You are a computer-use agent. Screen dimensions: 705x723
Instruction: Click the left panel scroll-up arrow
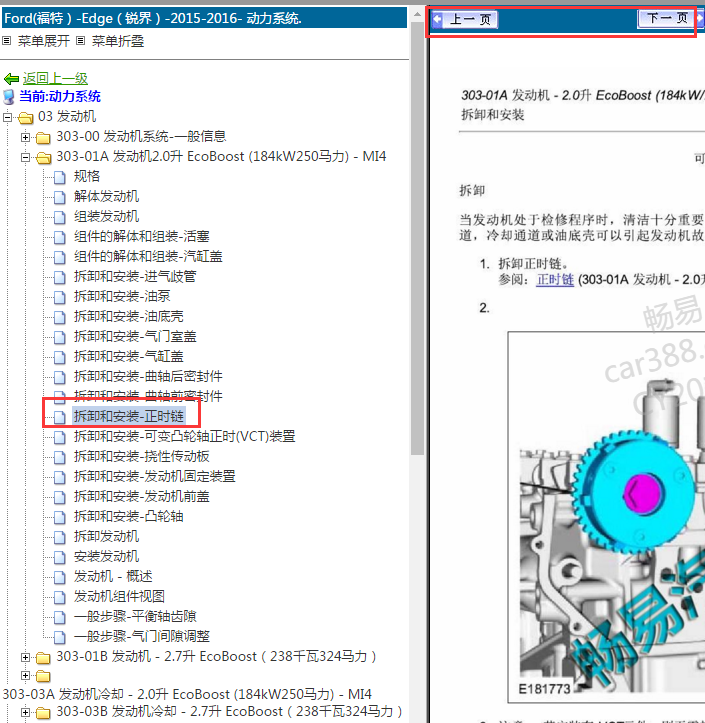417,15
